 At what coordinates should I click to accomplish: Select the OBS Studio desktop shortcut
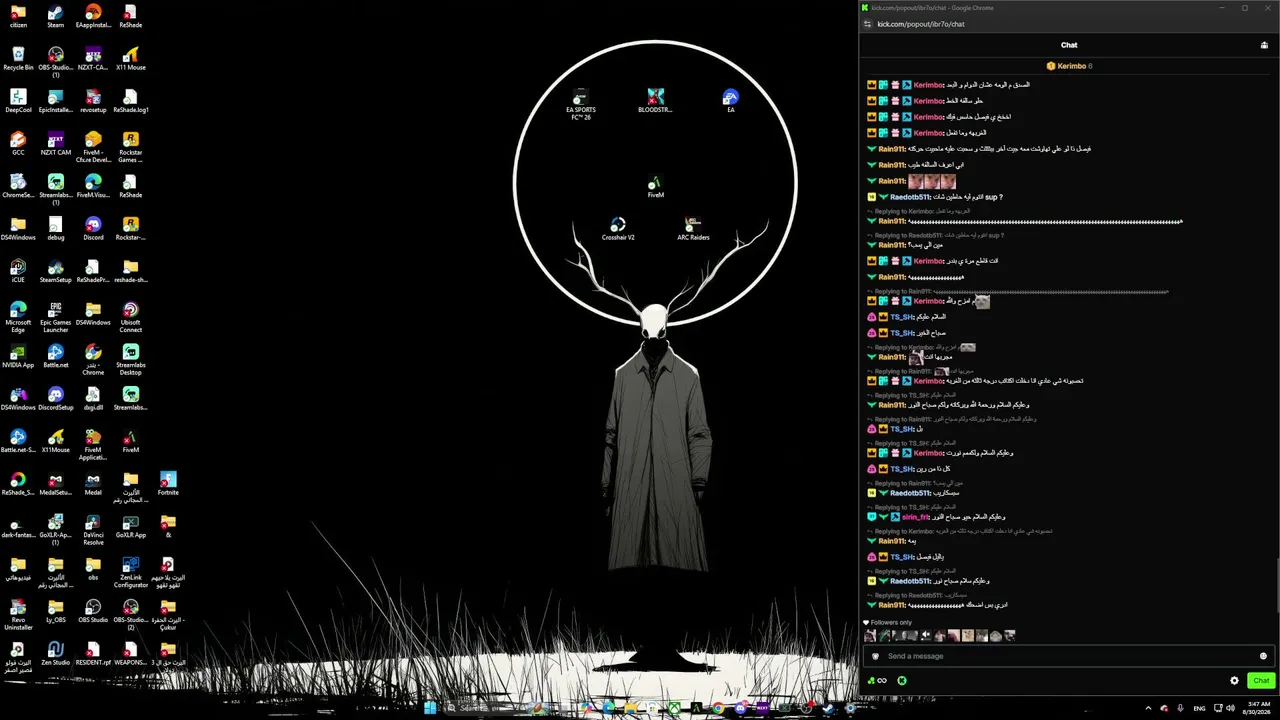tap(93, 611)
